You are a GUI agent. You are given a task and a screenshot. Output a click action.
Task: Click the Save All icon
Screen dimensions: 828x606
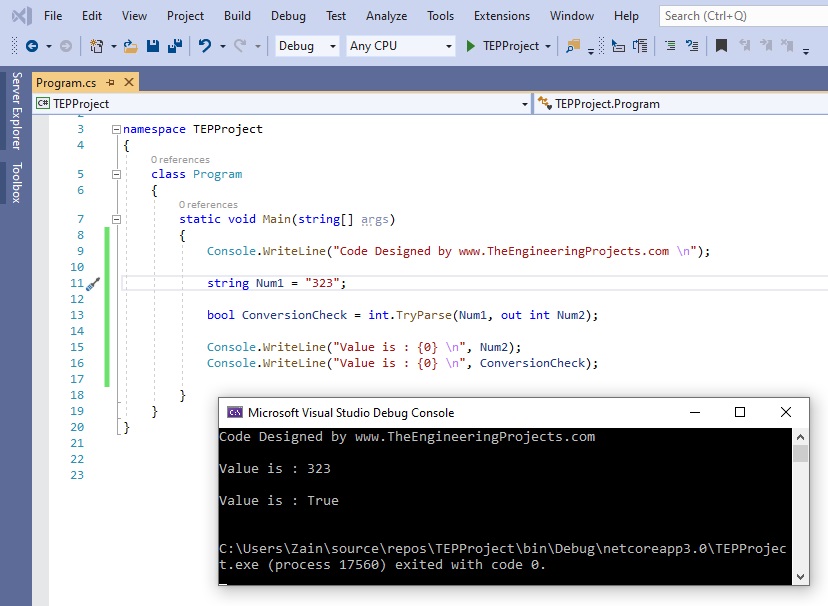174,46
